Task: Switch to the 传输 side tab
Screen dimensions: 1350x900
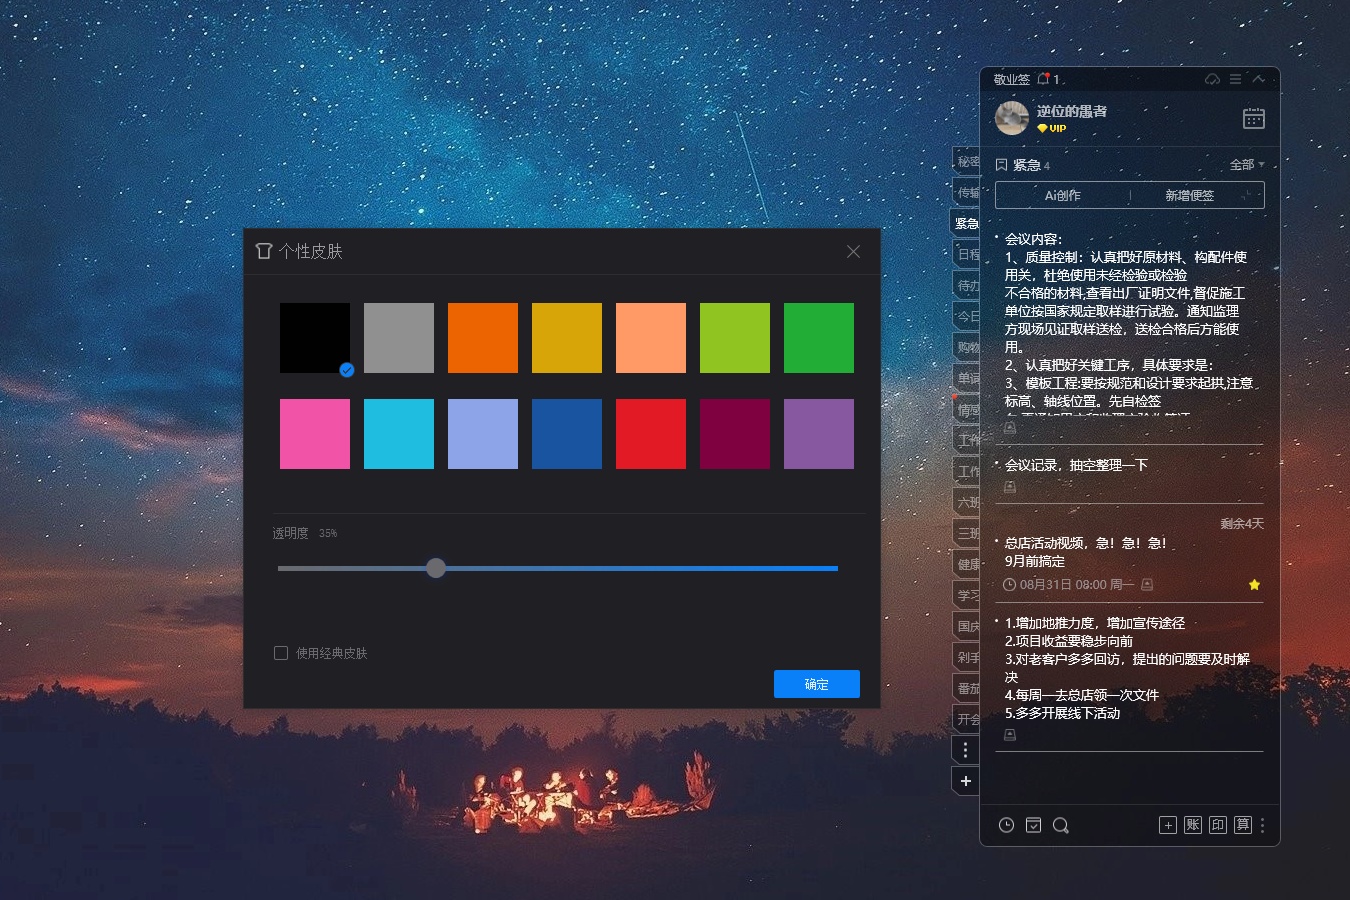Action: point(966,192)
